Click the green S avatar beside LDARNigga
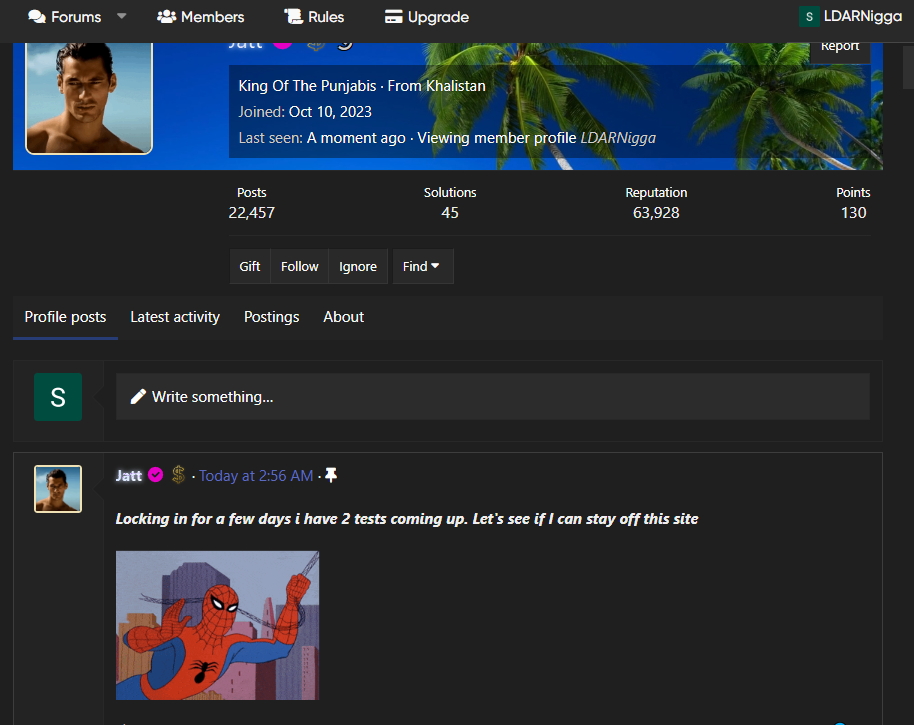 [808, 17]
